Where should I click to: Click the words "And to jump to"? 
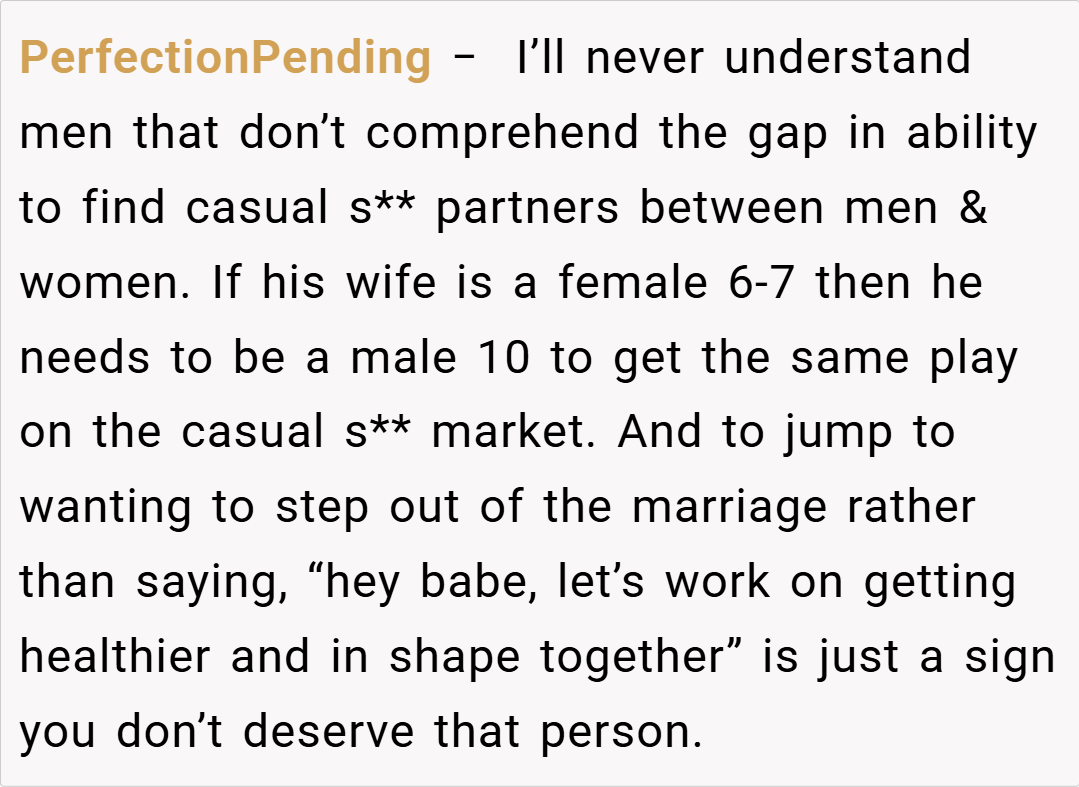pyautogui.click(x=786, y=433)
